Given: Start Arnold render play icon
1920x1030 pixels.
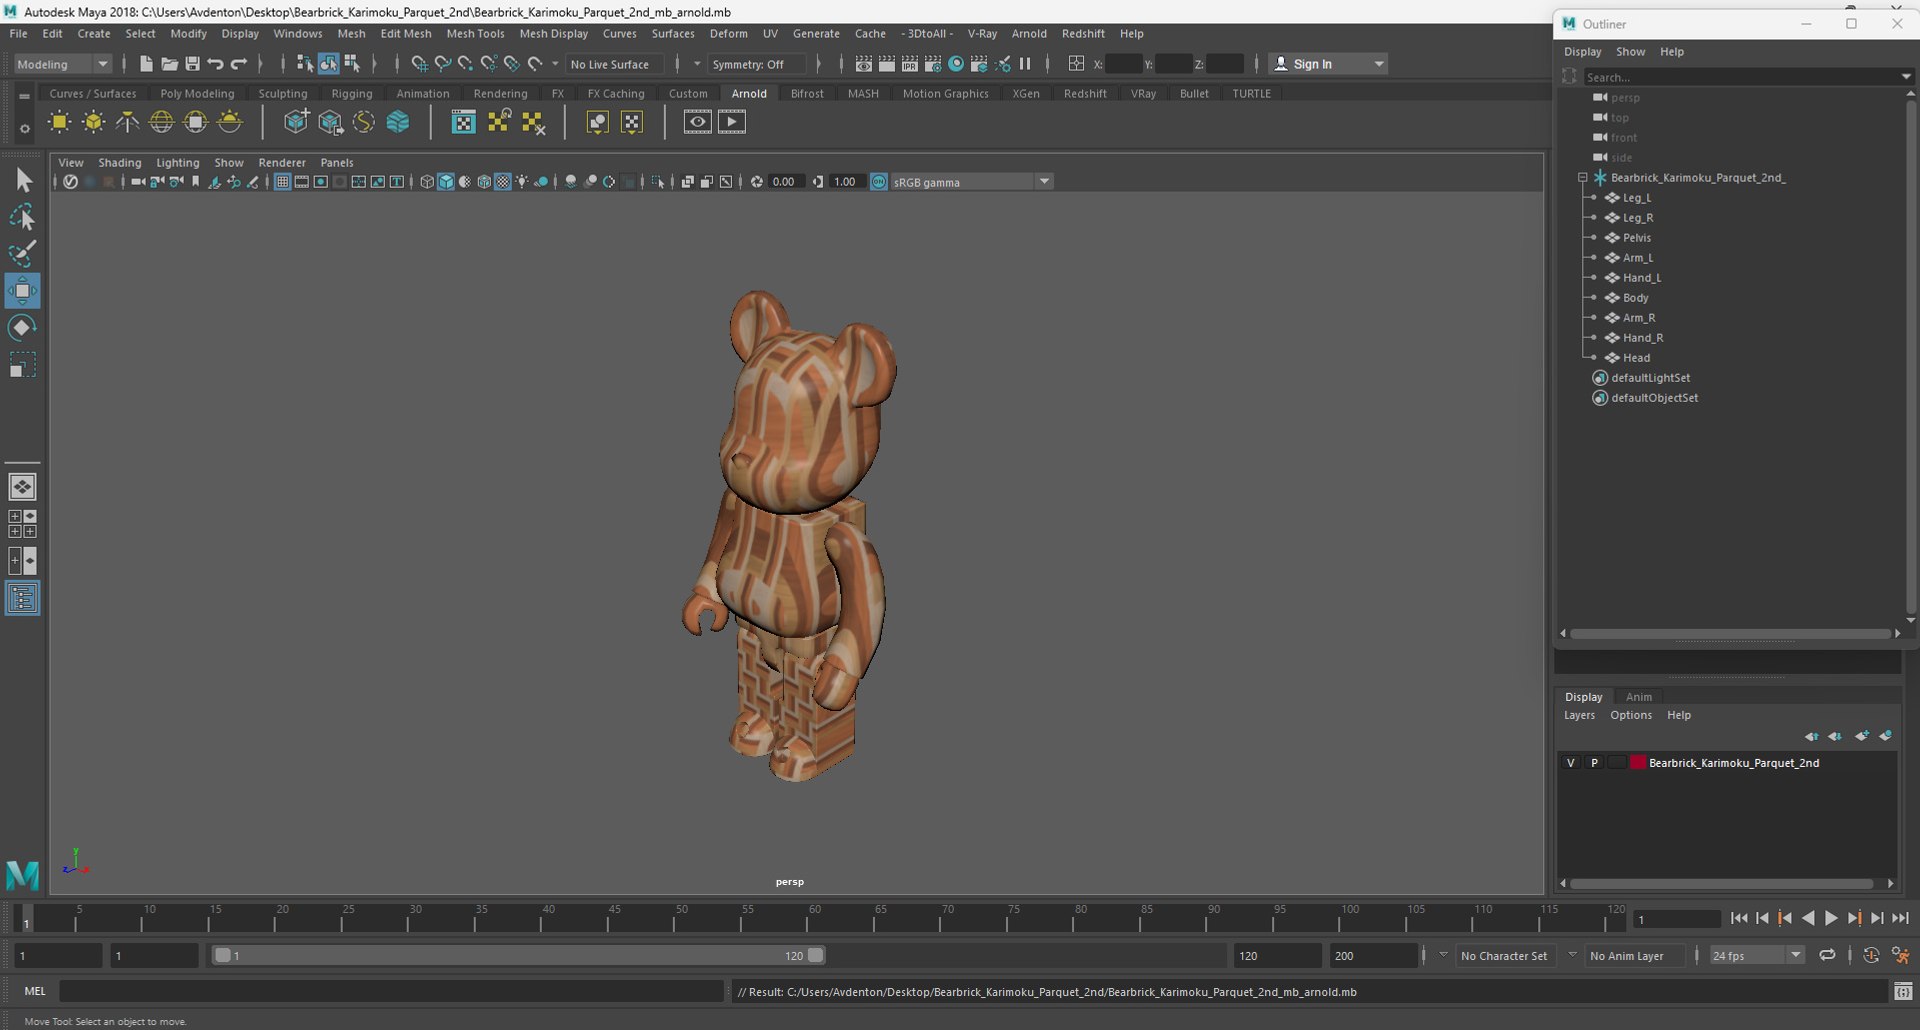Looking at the screenshot, I should pos(732,122).
